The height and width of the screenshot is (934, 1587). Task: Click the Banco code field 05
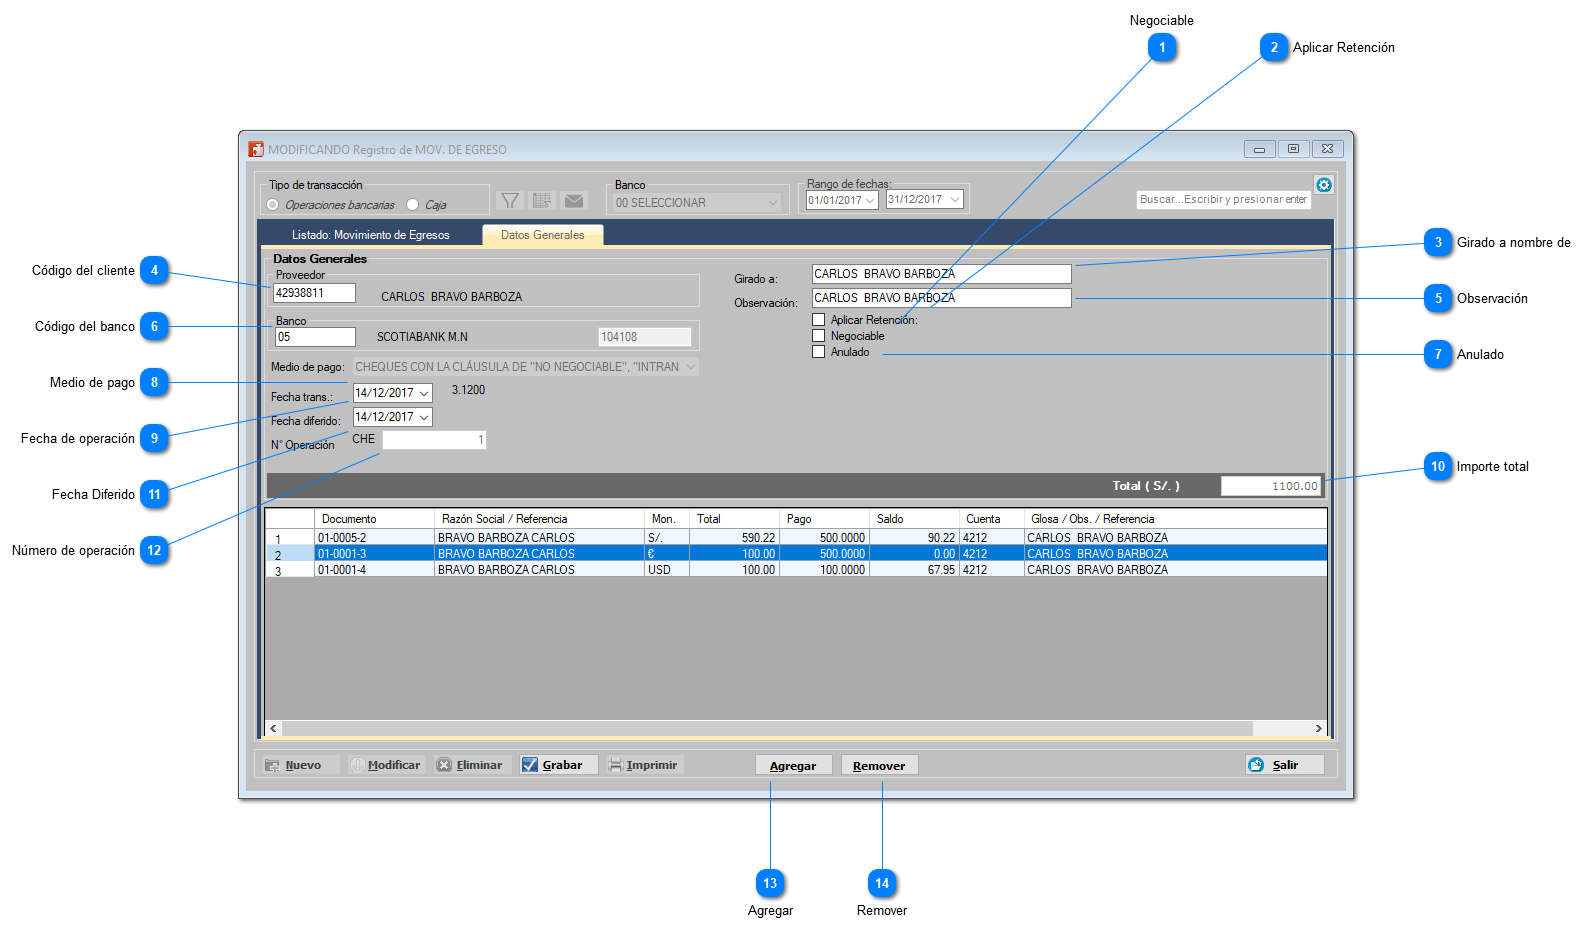315,337
